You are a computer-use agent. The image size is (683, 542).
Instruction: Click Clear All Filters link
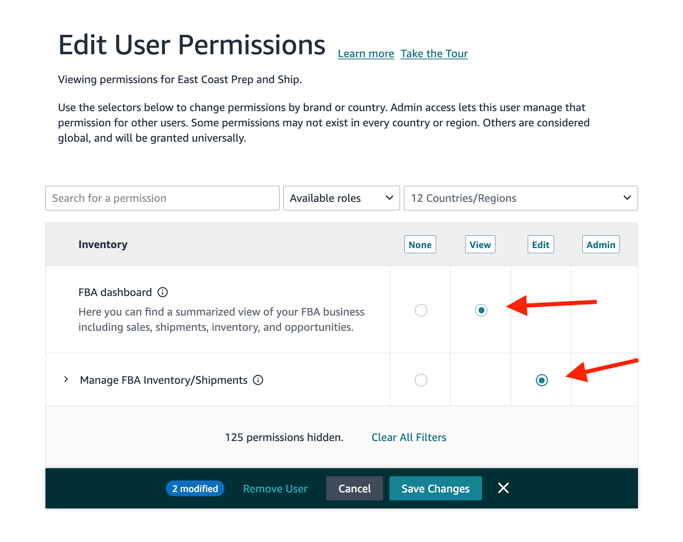[409, 437]
